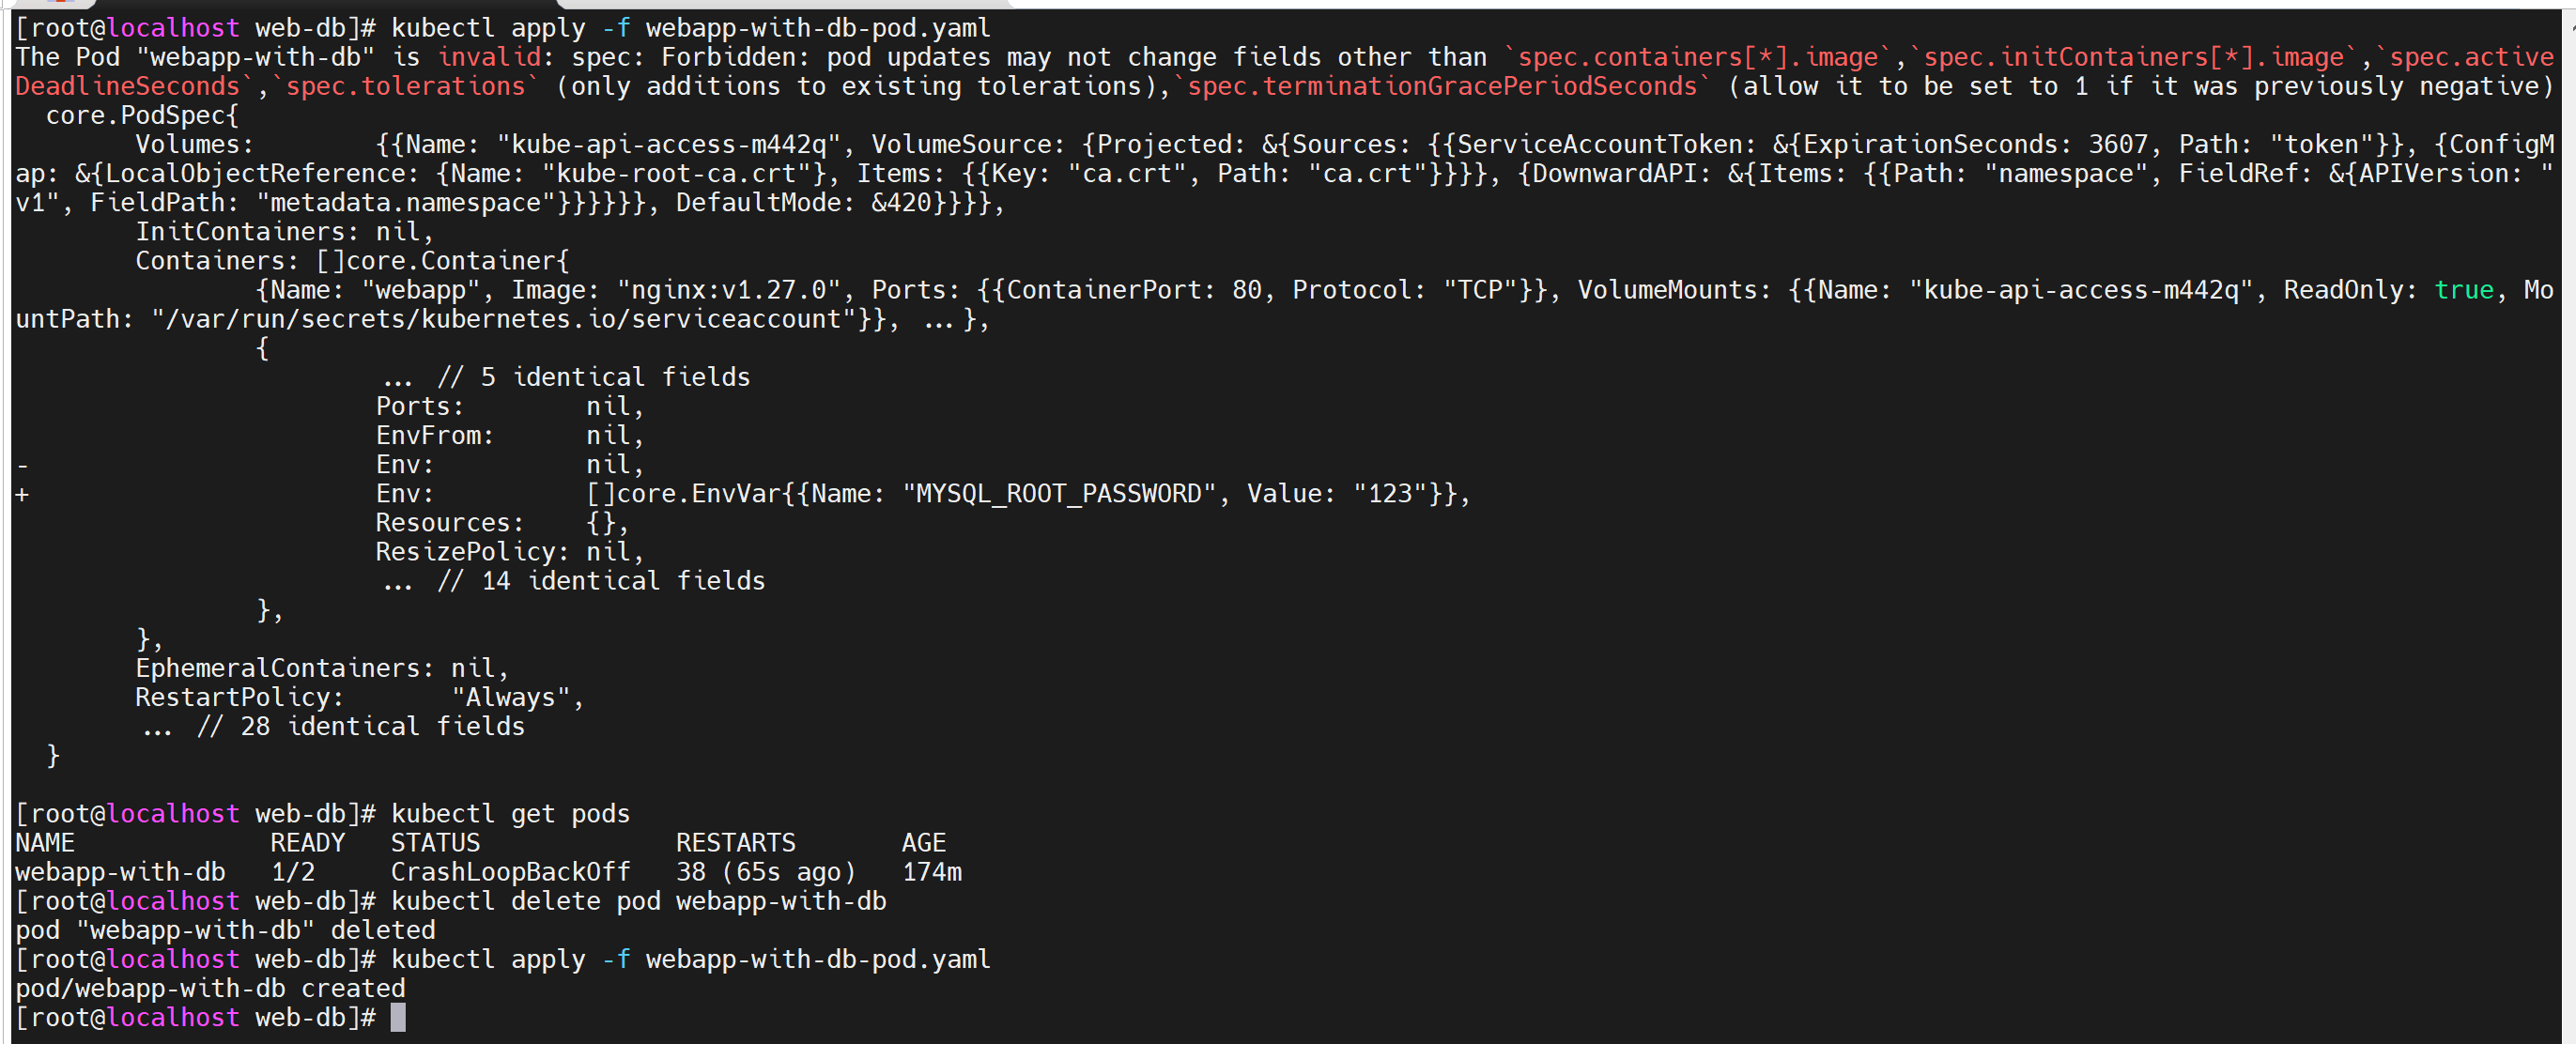Image resolution: width=2576 pixels, height=1044 pixels.
Task: Click the "pod/webapp-with-db created" output line
Action: (x=210, y=988)
